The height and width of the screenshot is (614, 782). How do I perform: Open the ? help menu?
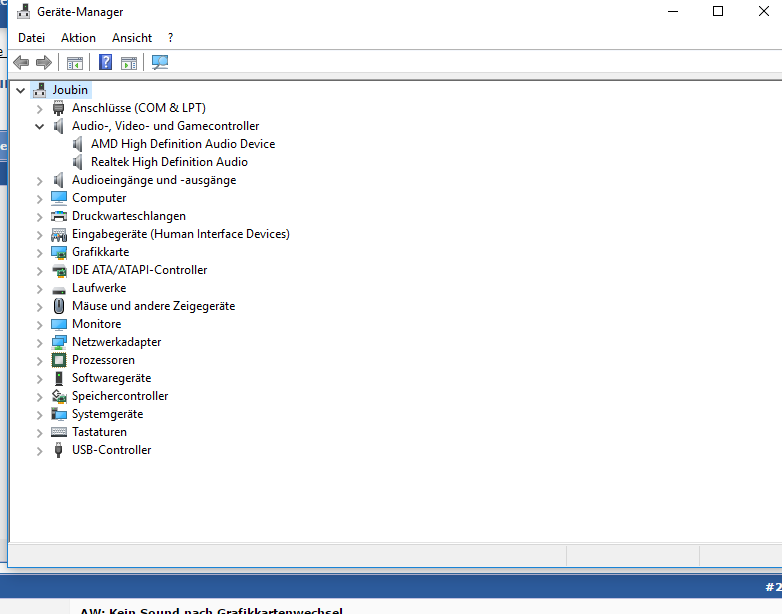pos(171,38)
